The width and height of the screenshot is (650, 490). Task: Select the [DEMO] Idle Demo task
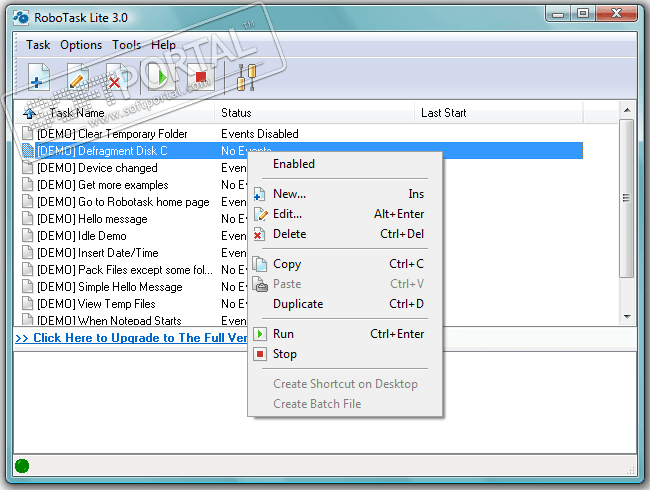point(82,236)
